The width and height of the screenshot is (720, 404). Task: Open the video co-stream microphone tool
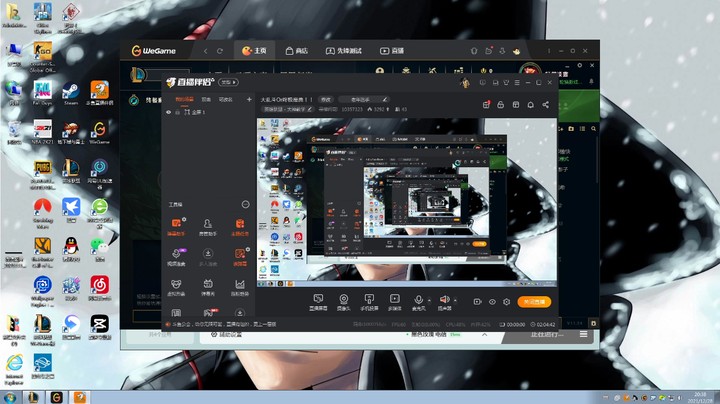(176, 257)
